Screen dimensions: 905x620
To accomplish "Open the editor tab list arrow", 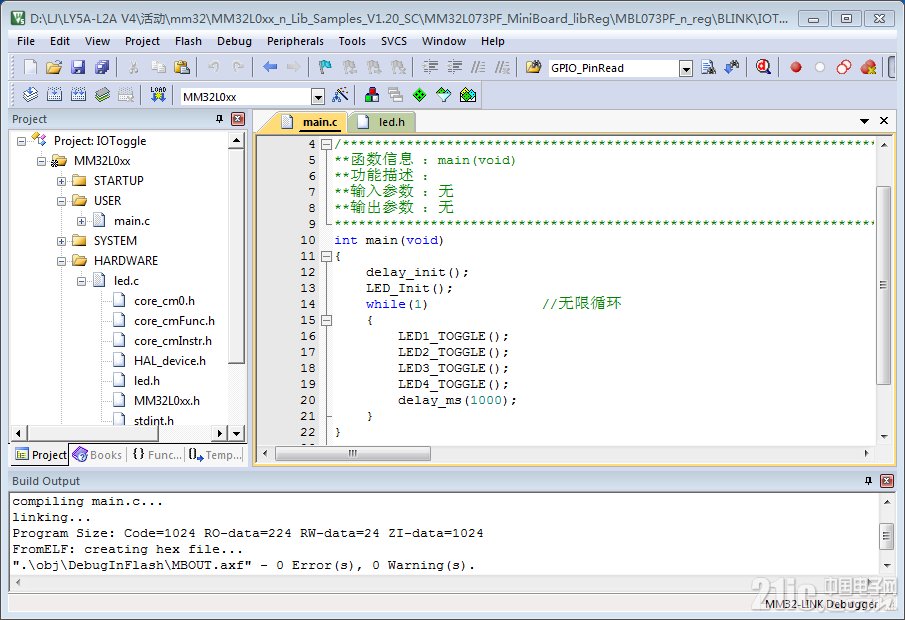I will [864, 121].
